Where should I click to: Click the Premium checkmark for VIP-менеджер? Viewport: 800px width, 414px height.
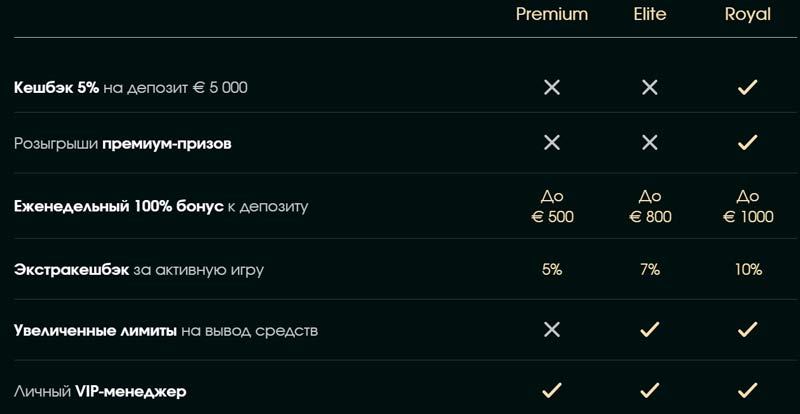(x=551, y=390)
